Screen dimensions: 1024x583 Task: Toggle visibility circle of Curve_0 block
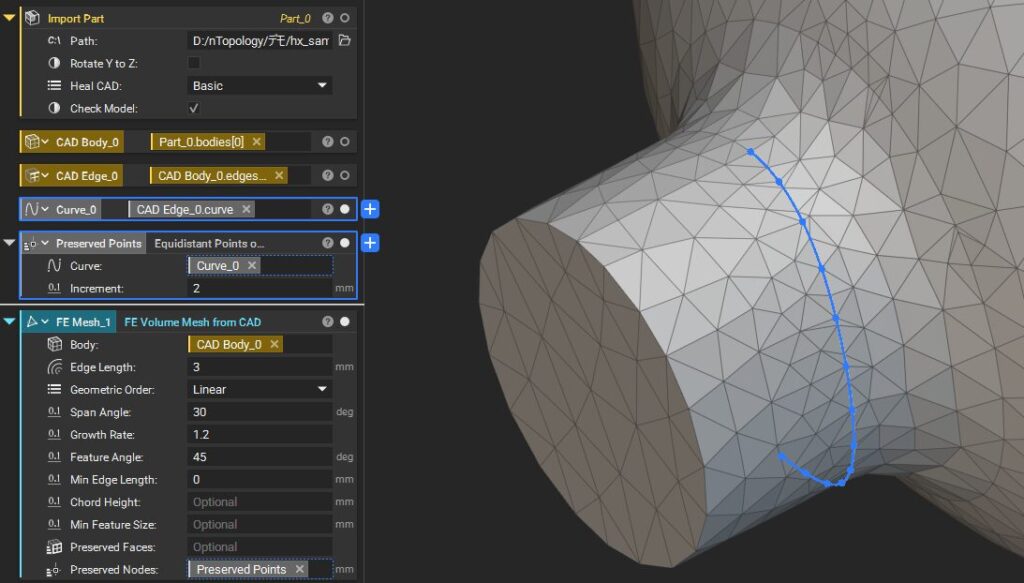[345, 209]
